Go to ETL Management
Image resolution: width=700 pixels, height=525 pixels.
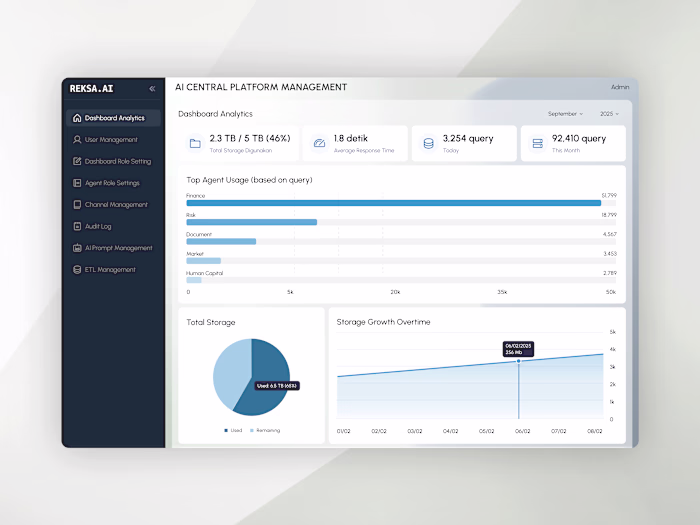110,270
